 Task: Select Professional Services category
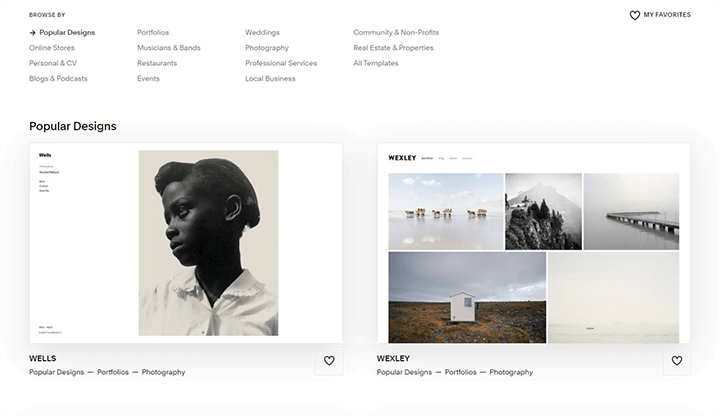pyautogui.click(x=281, y=63)
